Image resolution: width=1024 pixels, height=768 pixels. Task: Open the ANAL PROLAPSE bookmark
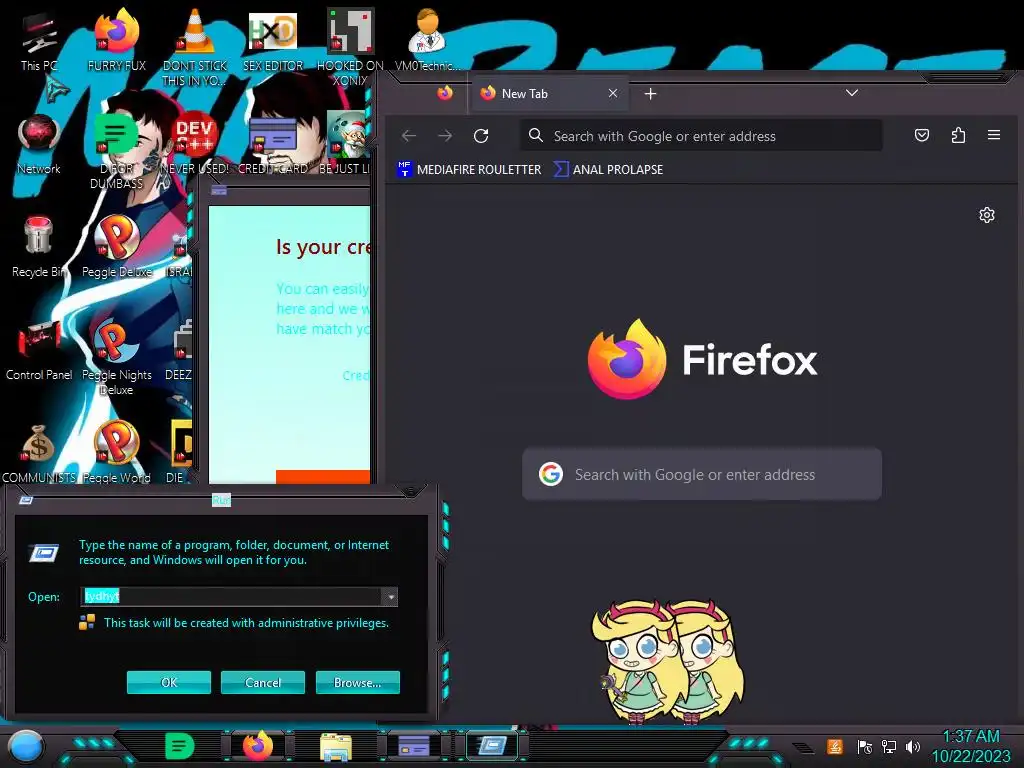pos(609,169)
